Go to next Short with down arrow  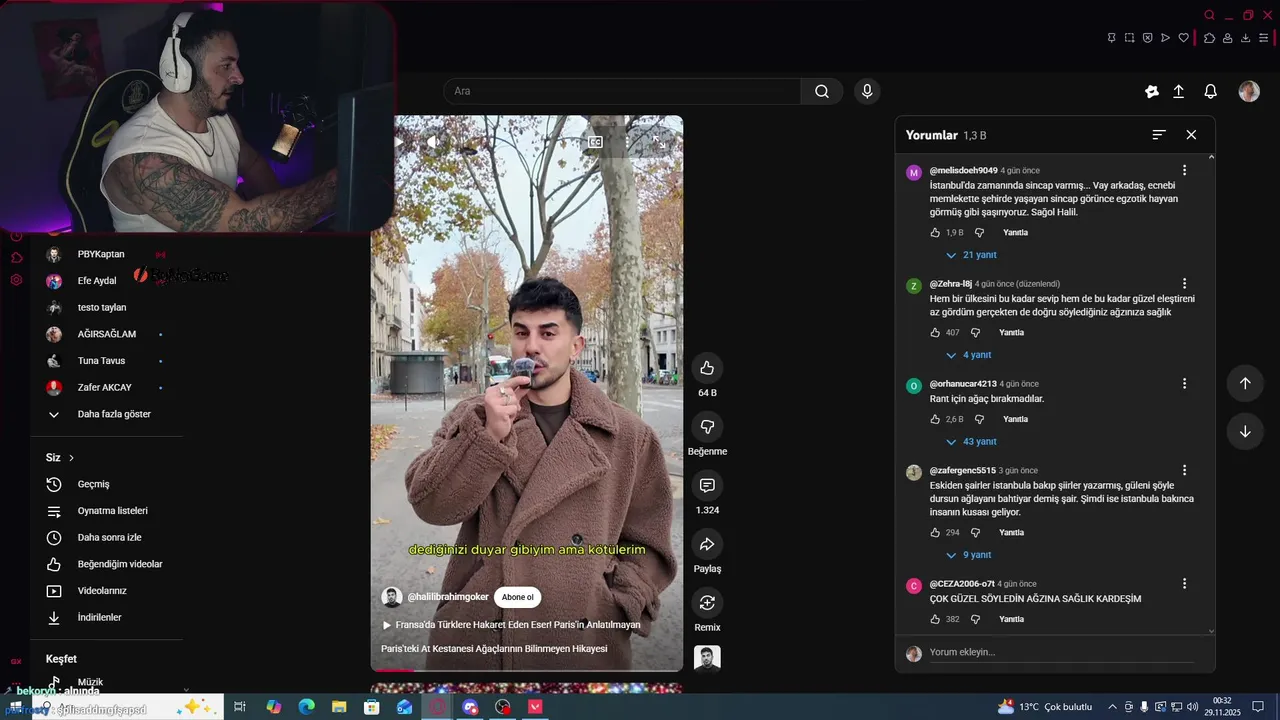click(1245, 432)
